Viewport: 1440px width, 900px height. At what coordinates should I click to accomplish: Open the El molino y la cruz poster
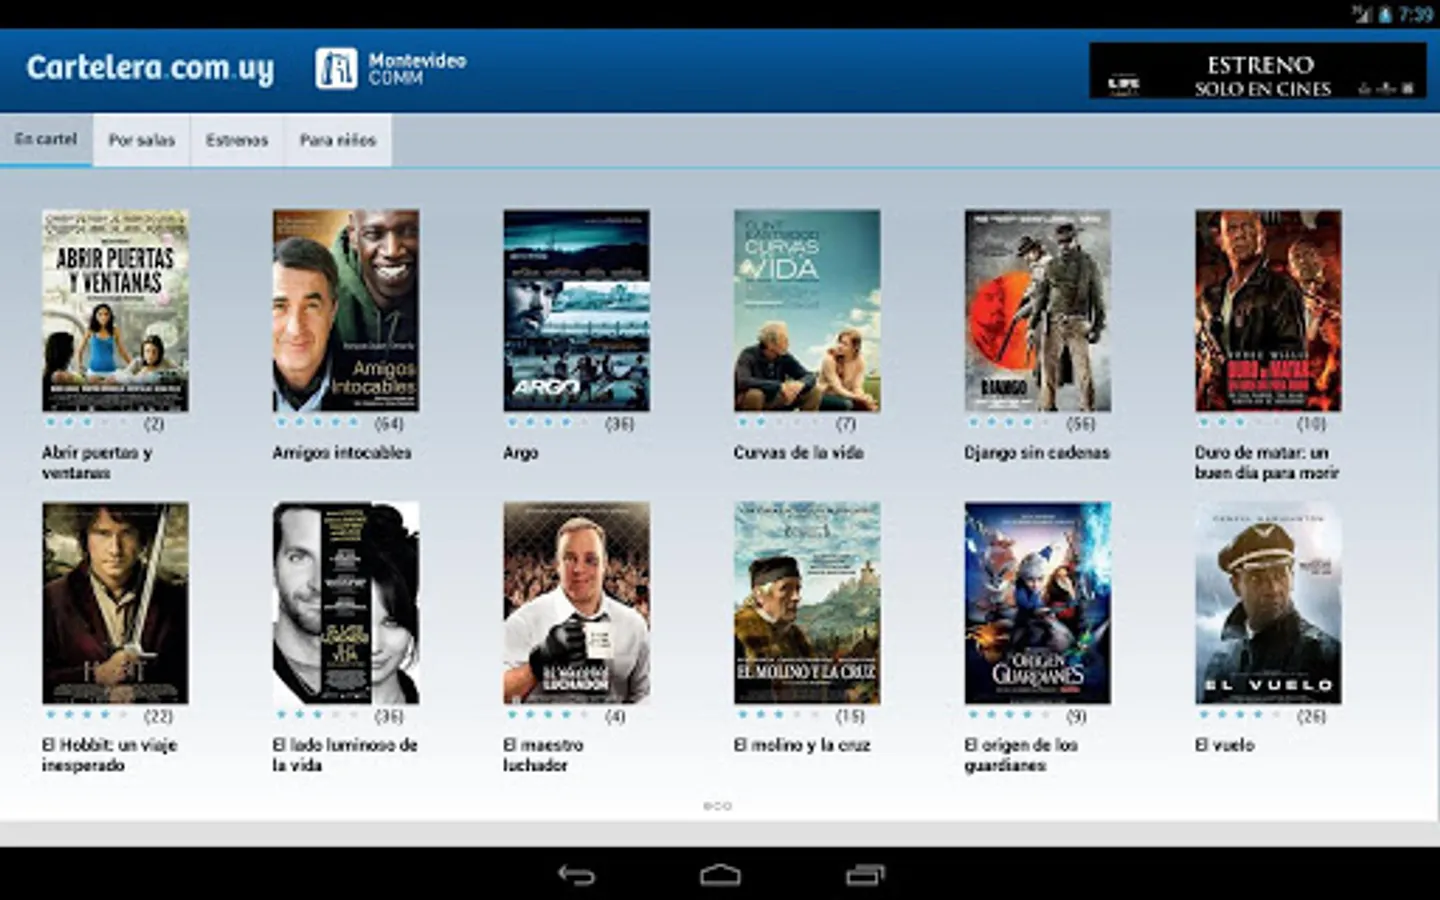pos(807,603)
